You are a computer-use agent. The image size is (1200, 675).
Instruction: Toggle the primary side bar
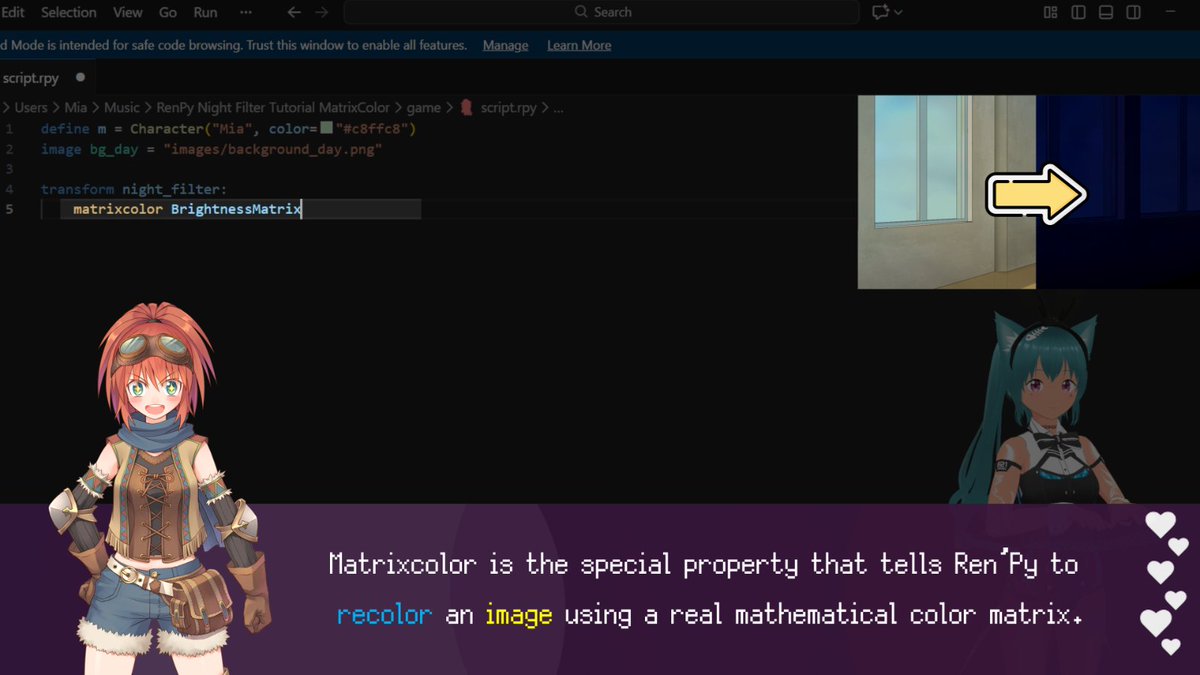click(1078, 12)
